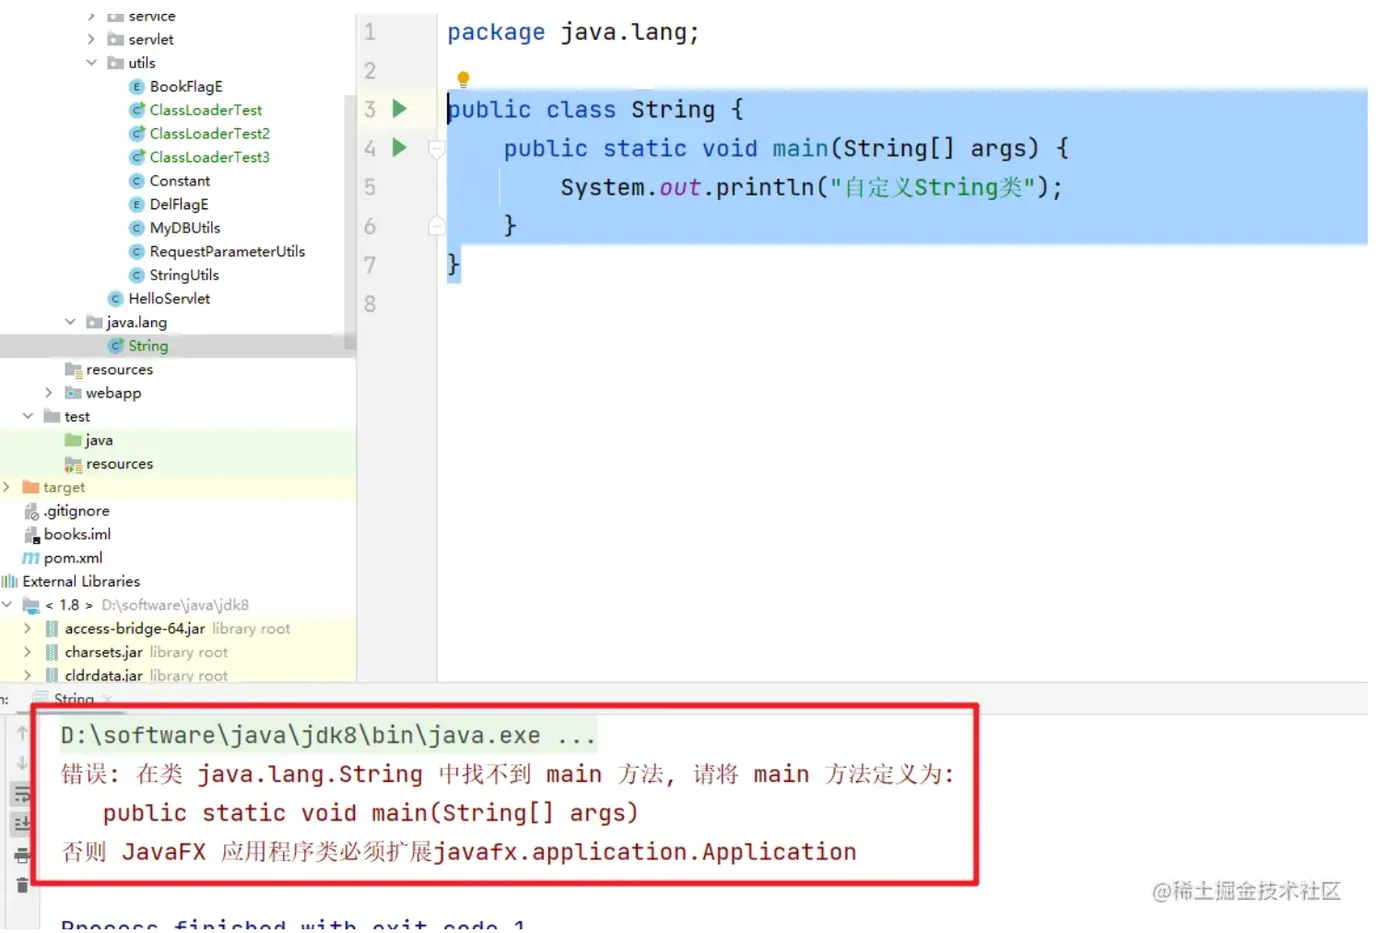Expand the servlet package

[91, 39]
